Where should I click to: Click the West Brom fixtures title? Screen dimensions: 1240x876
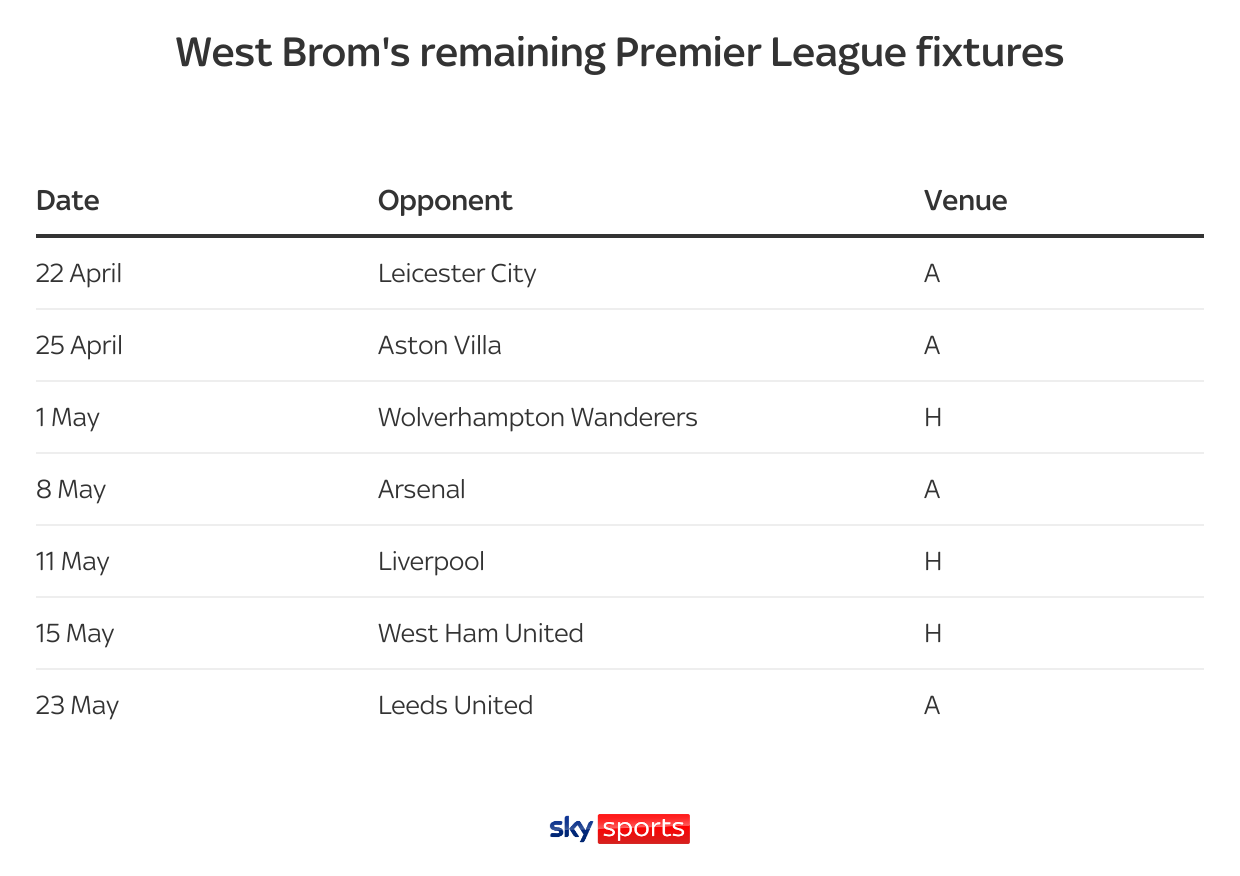tap(620, 52)
